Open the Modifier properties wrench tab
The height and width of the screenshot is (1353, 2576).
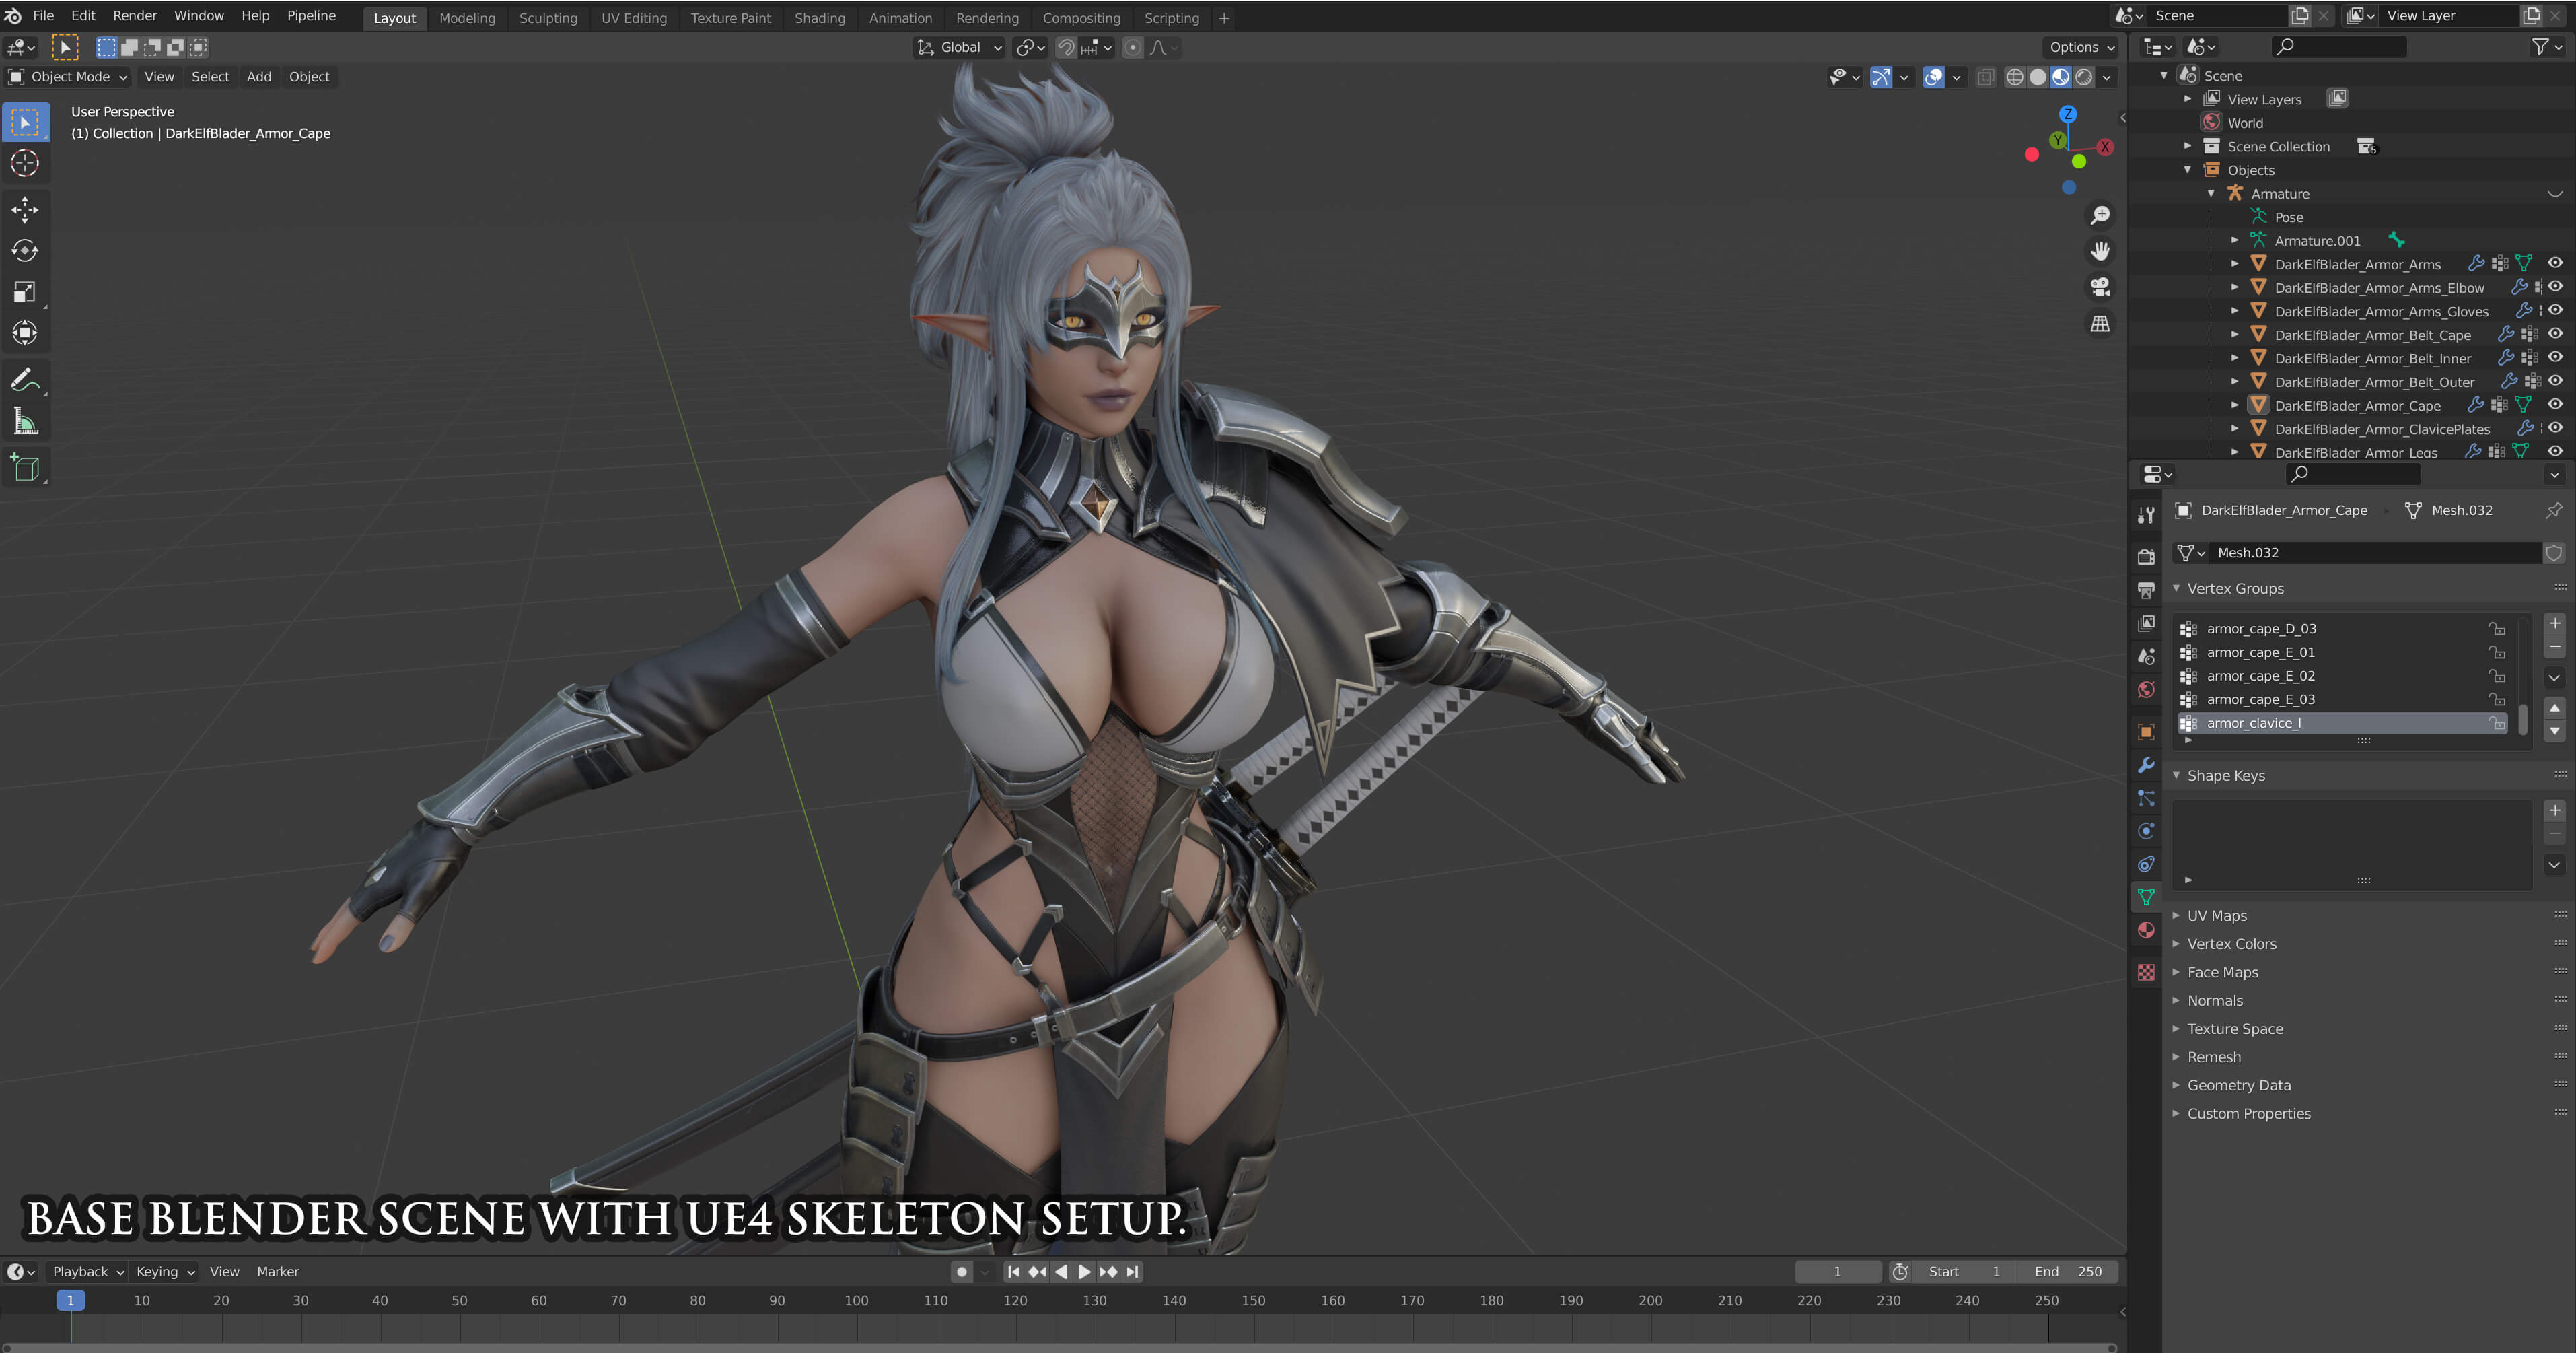tap(2146, 765)
